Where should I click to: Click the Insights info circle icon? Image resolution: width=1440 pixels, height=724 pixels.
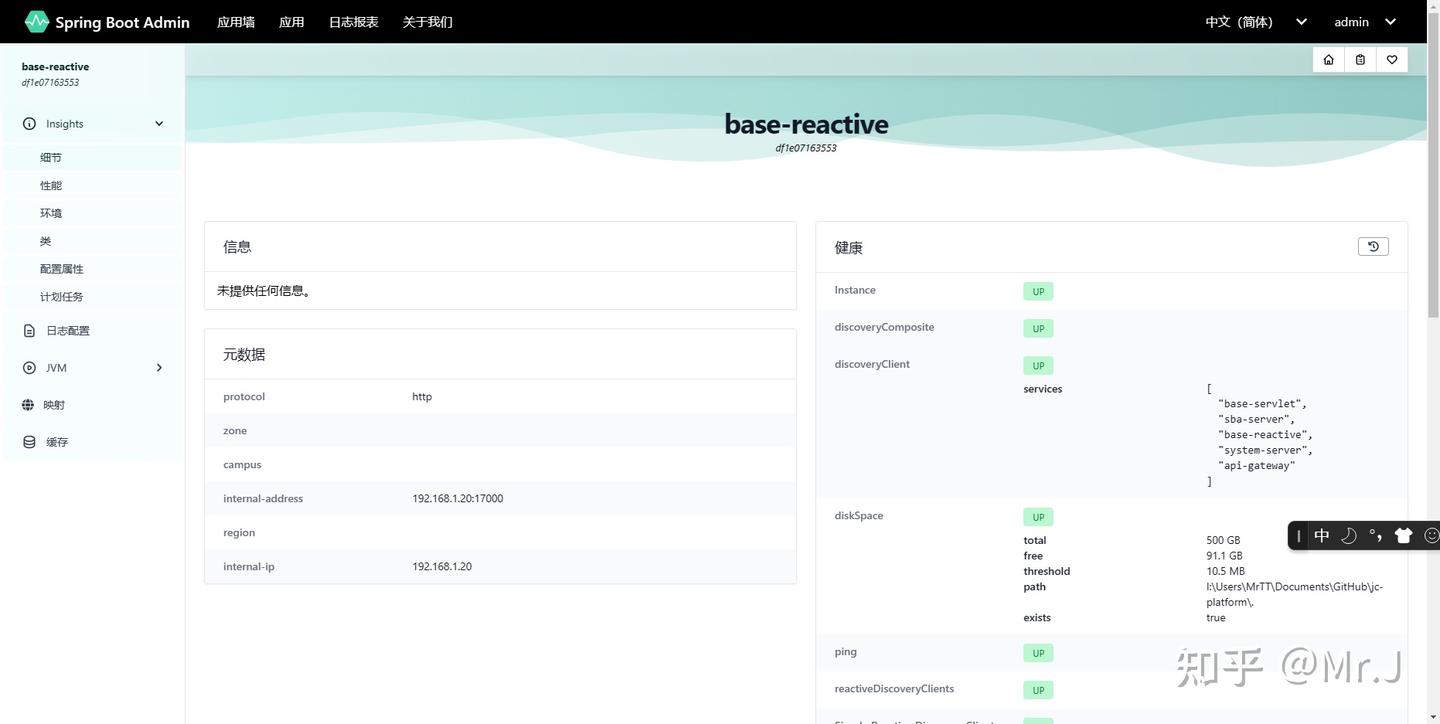[29, 124]
